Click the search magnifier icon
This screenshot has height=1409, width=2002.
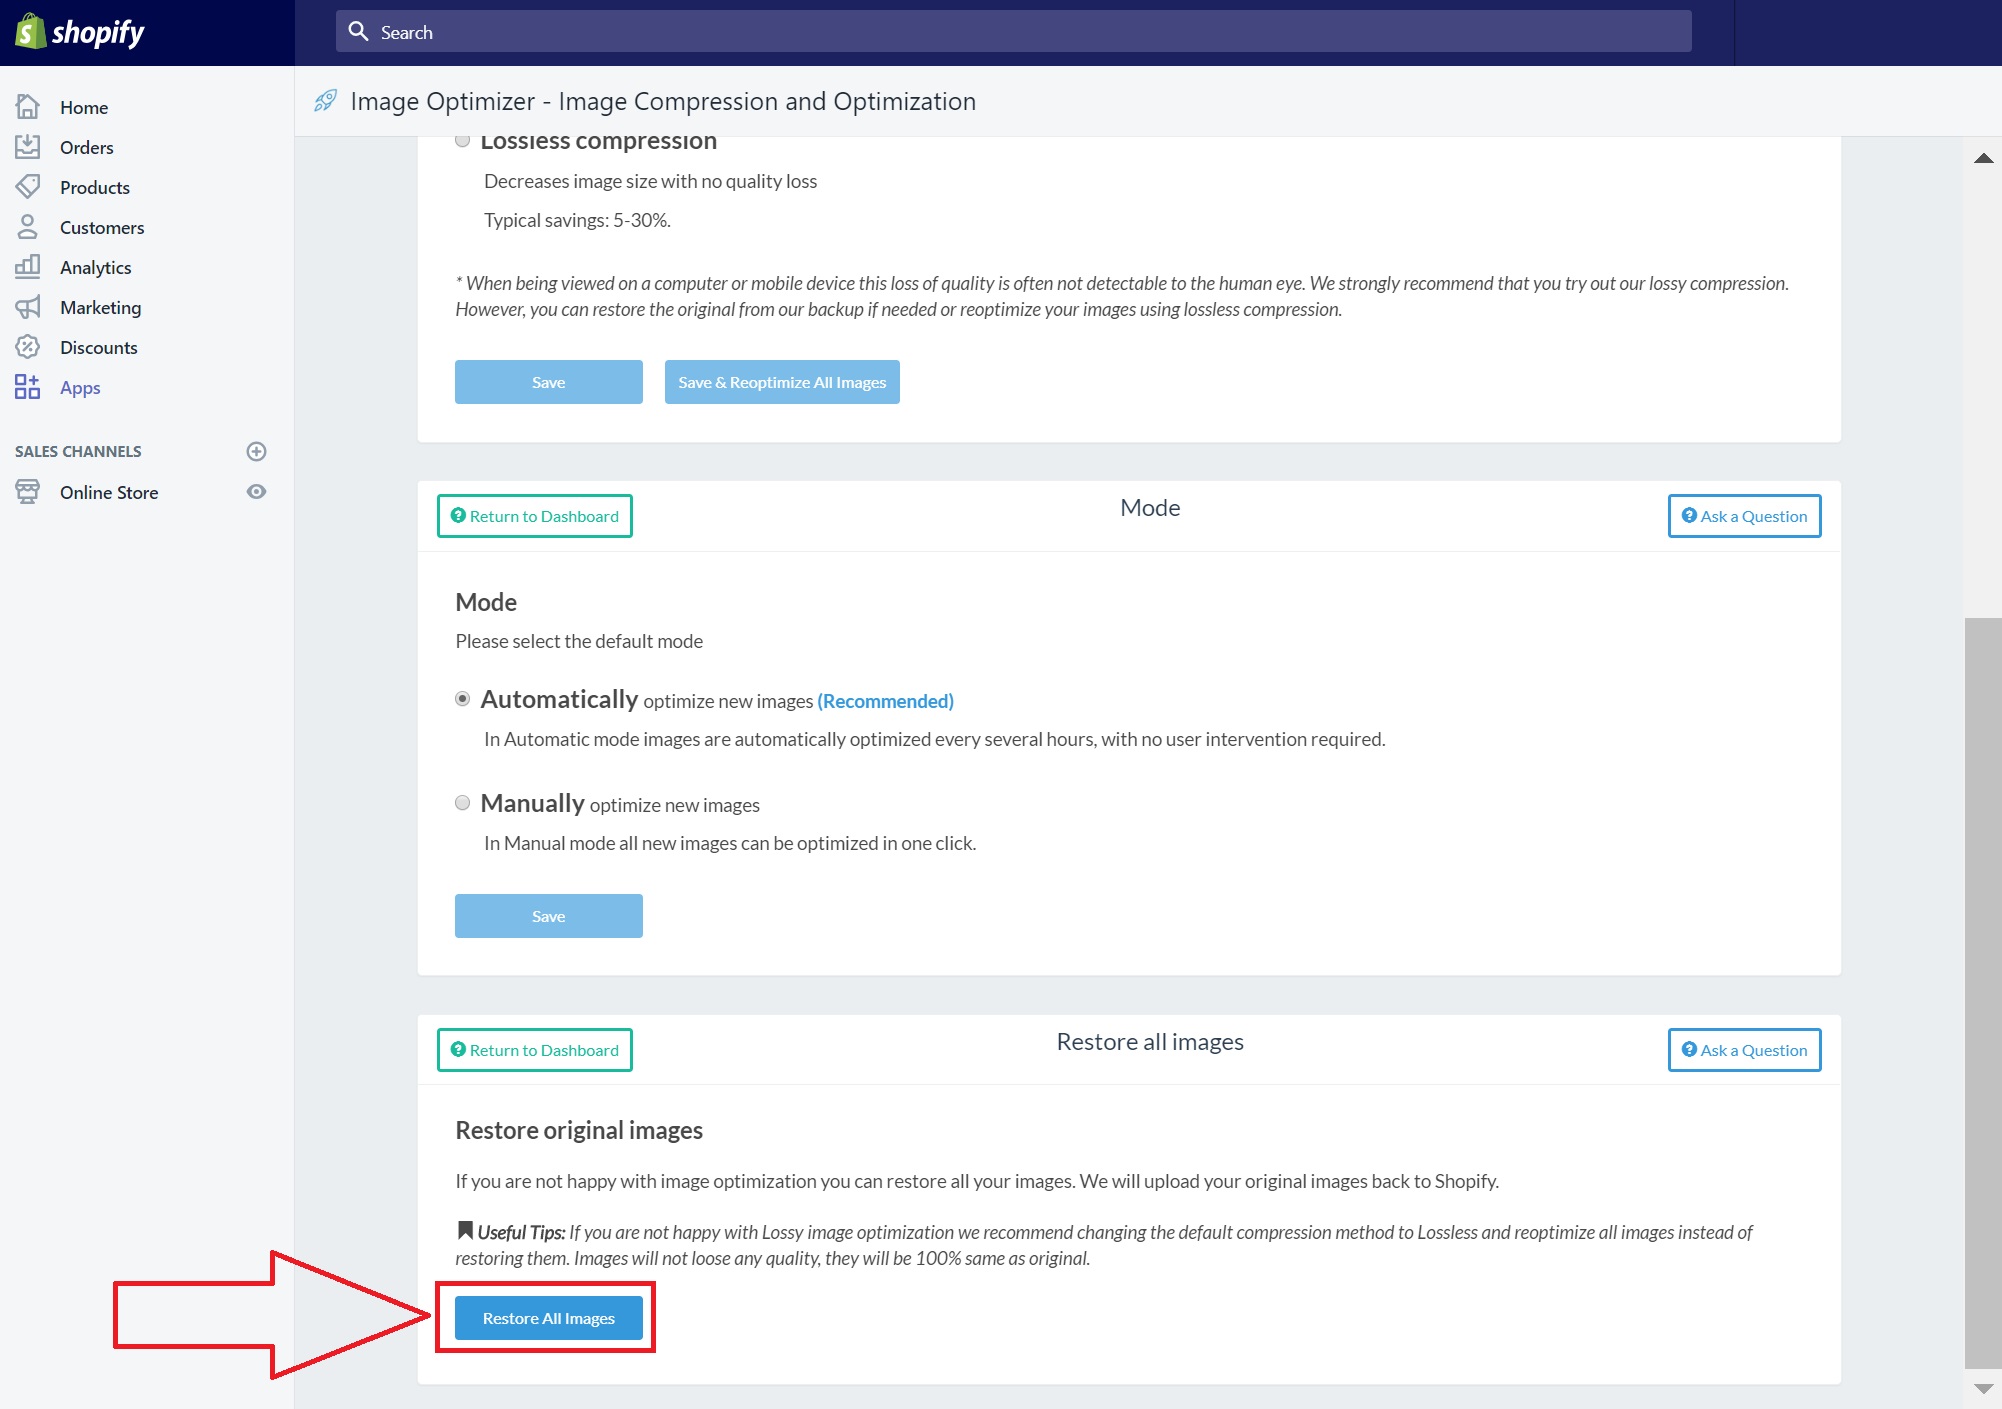coord(359,32)
